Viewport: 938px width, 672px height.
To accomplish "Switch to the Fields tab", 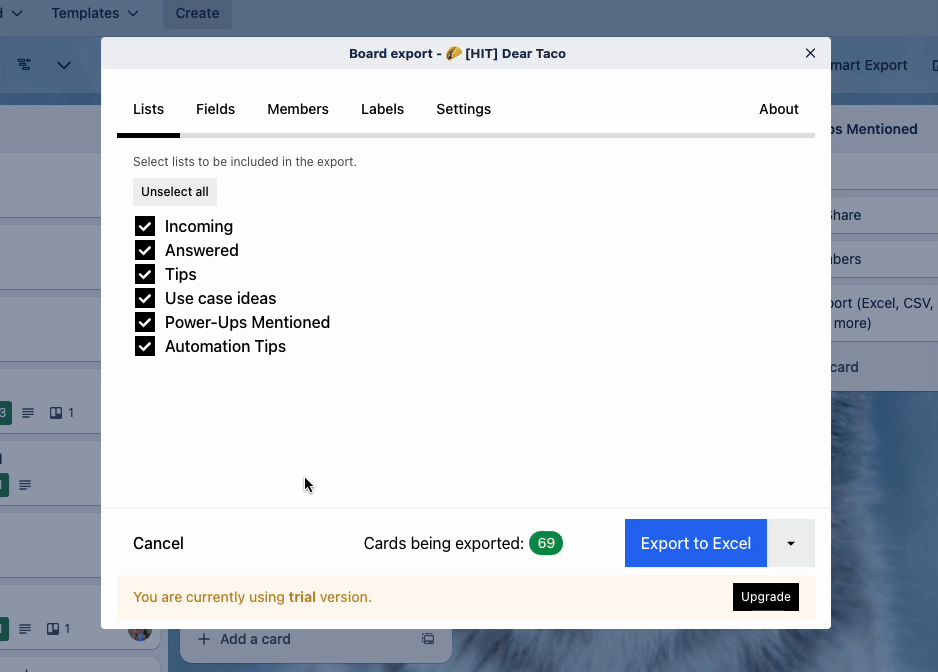I will (x=215, y=109).
